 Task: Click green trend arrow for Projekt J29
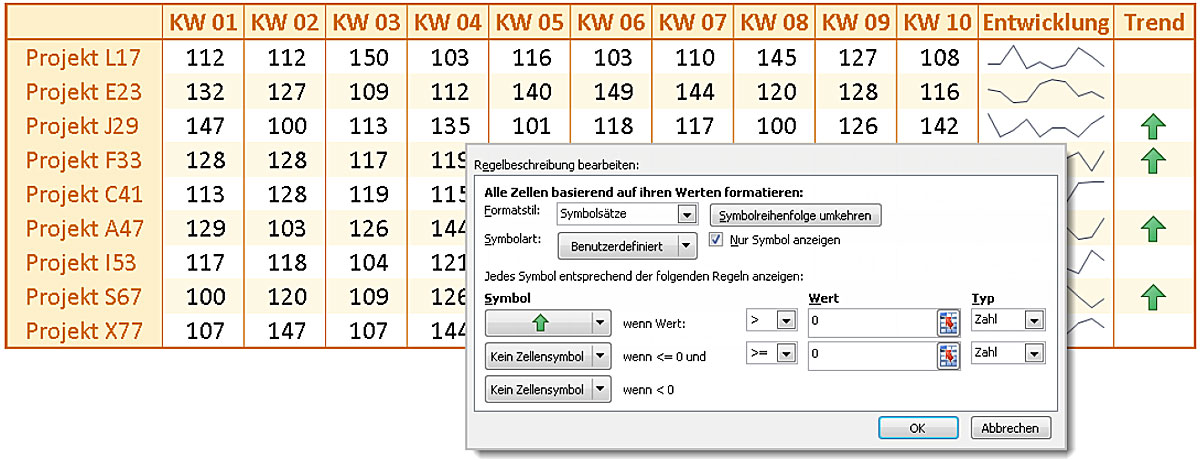pyautogui.click(x=1154, y=126)
